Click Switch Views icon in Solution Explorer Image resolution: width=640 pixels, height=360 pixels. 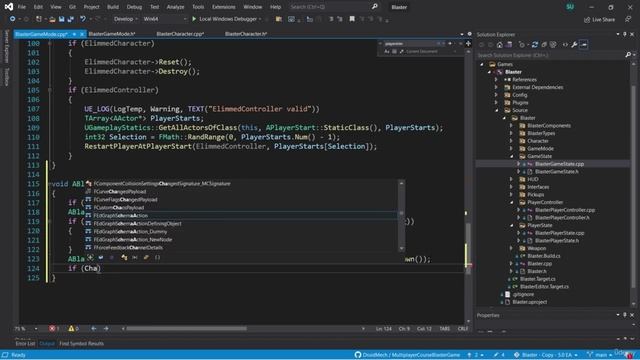[x=509, y=44]
